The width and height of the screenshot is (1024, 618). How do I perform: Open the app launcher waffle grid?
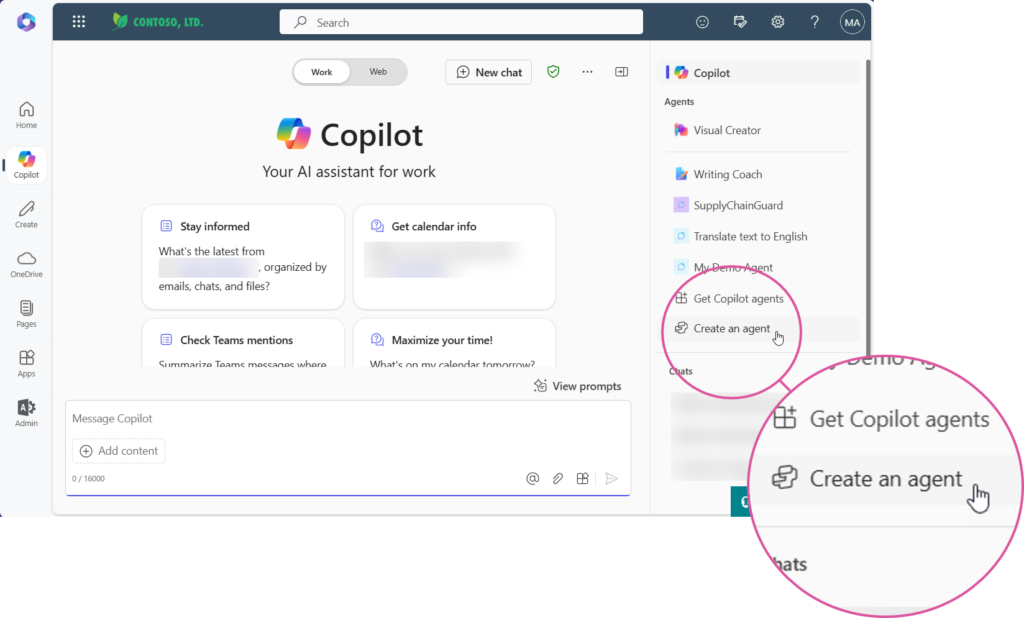click(x=79, y=22)
